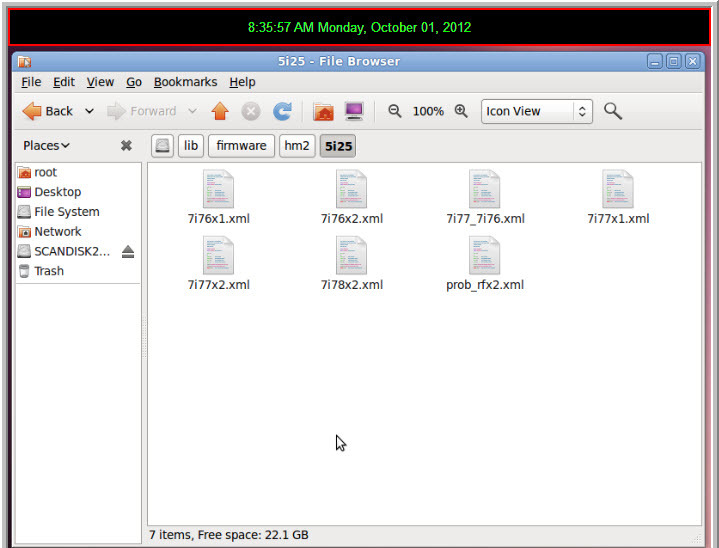This screenshot has height=548, width=719.
Task: Select the 7i76x1.xml file icon
Action: (218, 189)
